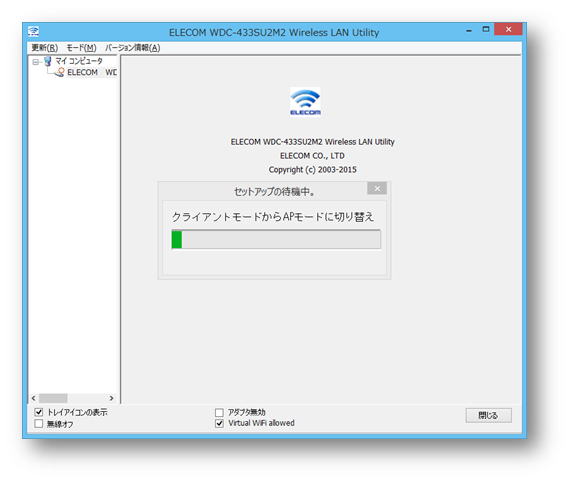Enable the アダプタ無効 checkbox

coord(219,412)
